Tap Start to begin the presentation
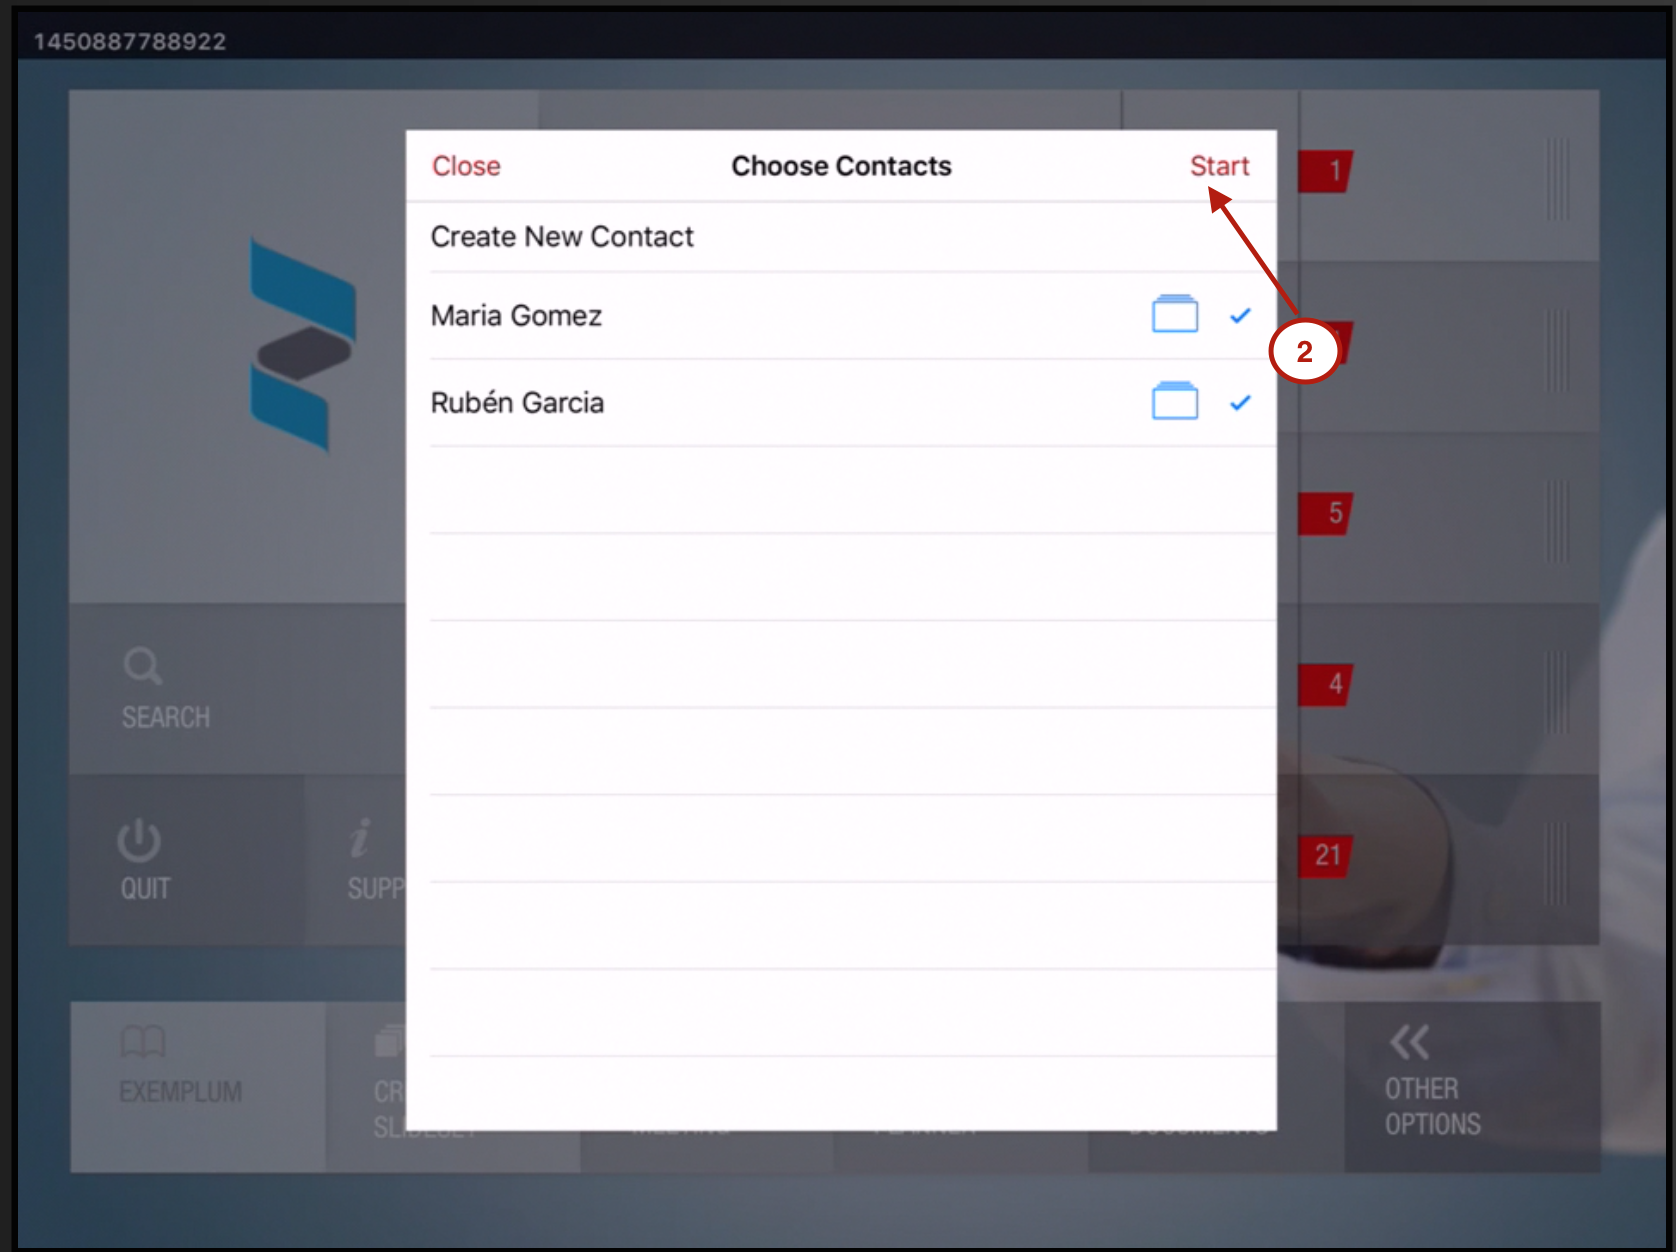This screenshot has height=1252, width=1676. [1219, 166]
